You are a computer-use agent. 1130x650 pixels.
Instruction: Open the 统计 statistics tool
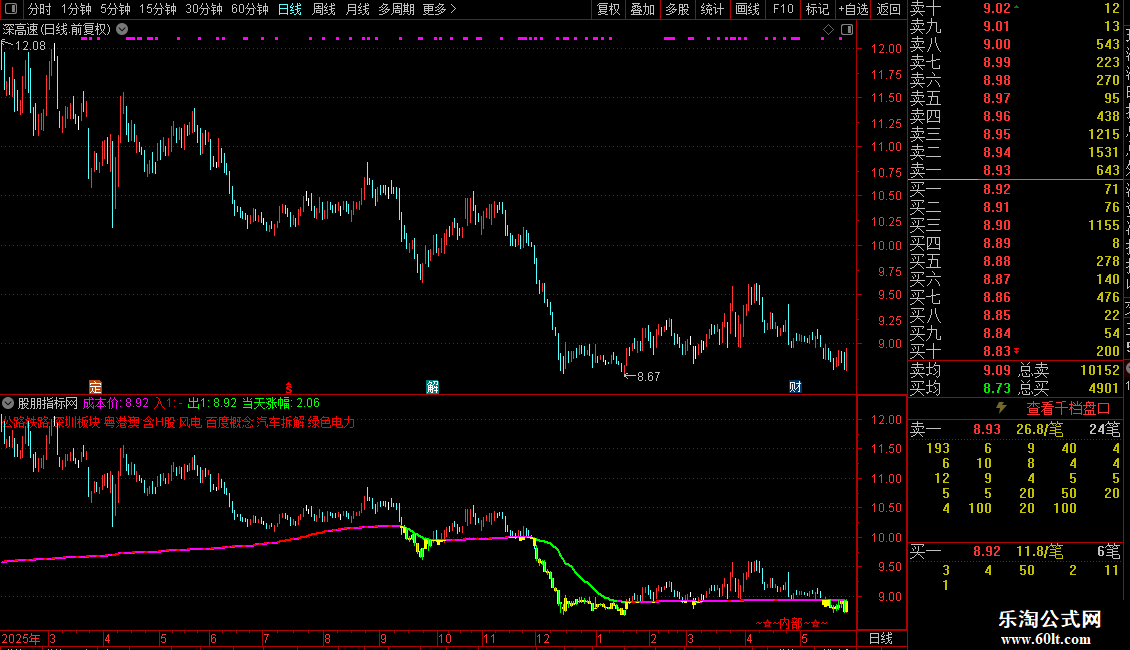[712, 9]
